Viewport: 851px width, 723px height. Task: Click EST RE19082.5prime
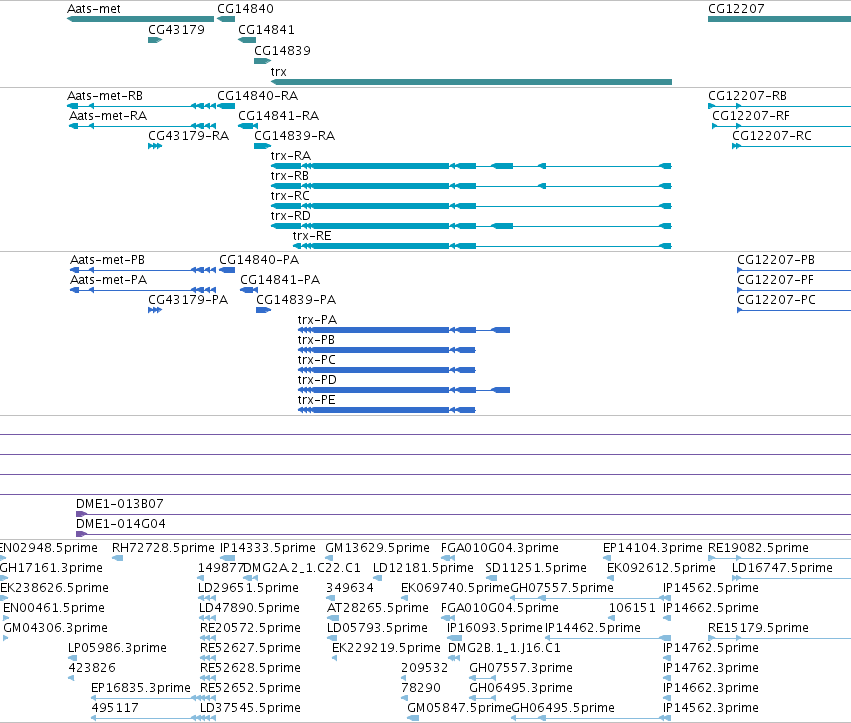tap(758, 548)
